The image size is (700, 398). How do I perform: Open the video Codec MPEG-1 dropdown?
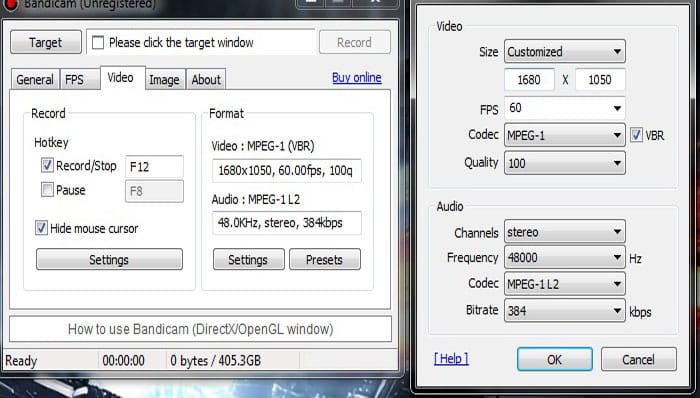(565, 135)
